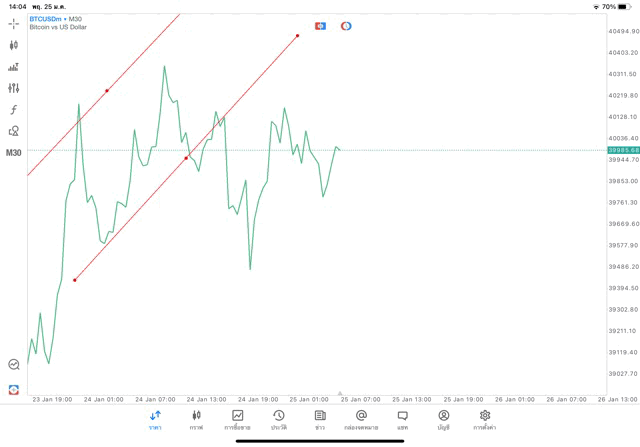Toggle the red square trade panel icon

320,26
